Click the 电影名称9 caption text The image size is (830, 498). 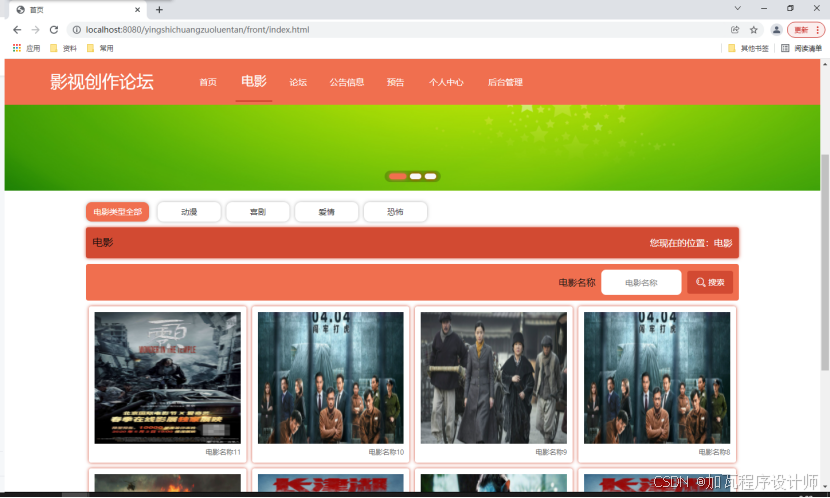tap(551, 452)
